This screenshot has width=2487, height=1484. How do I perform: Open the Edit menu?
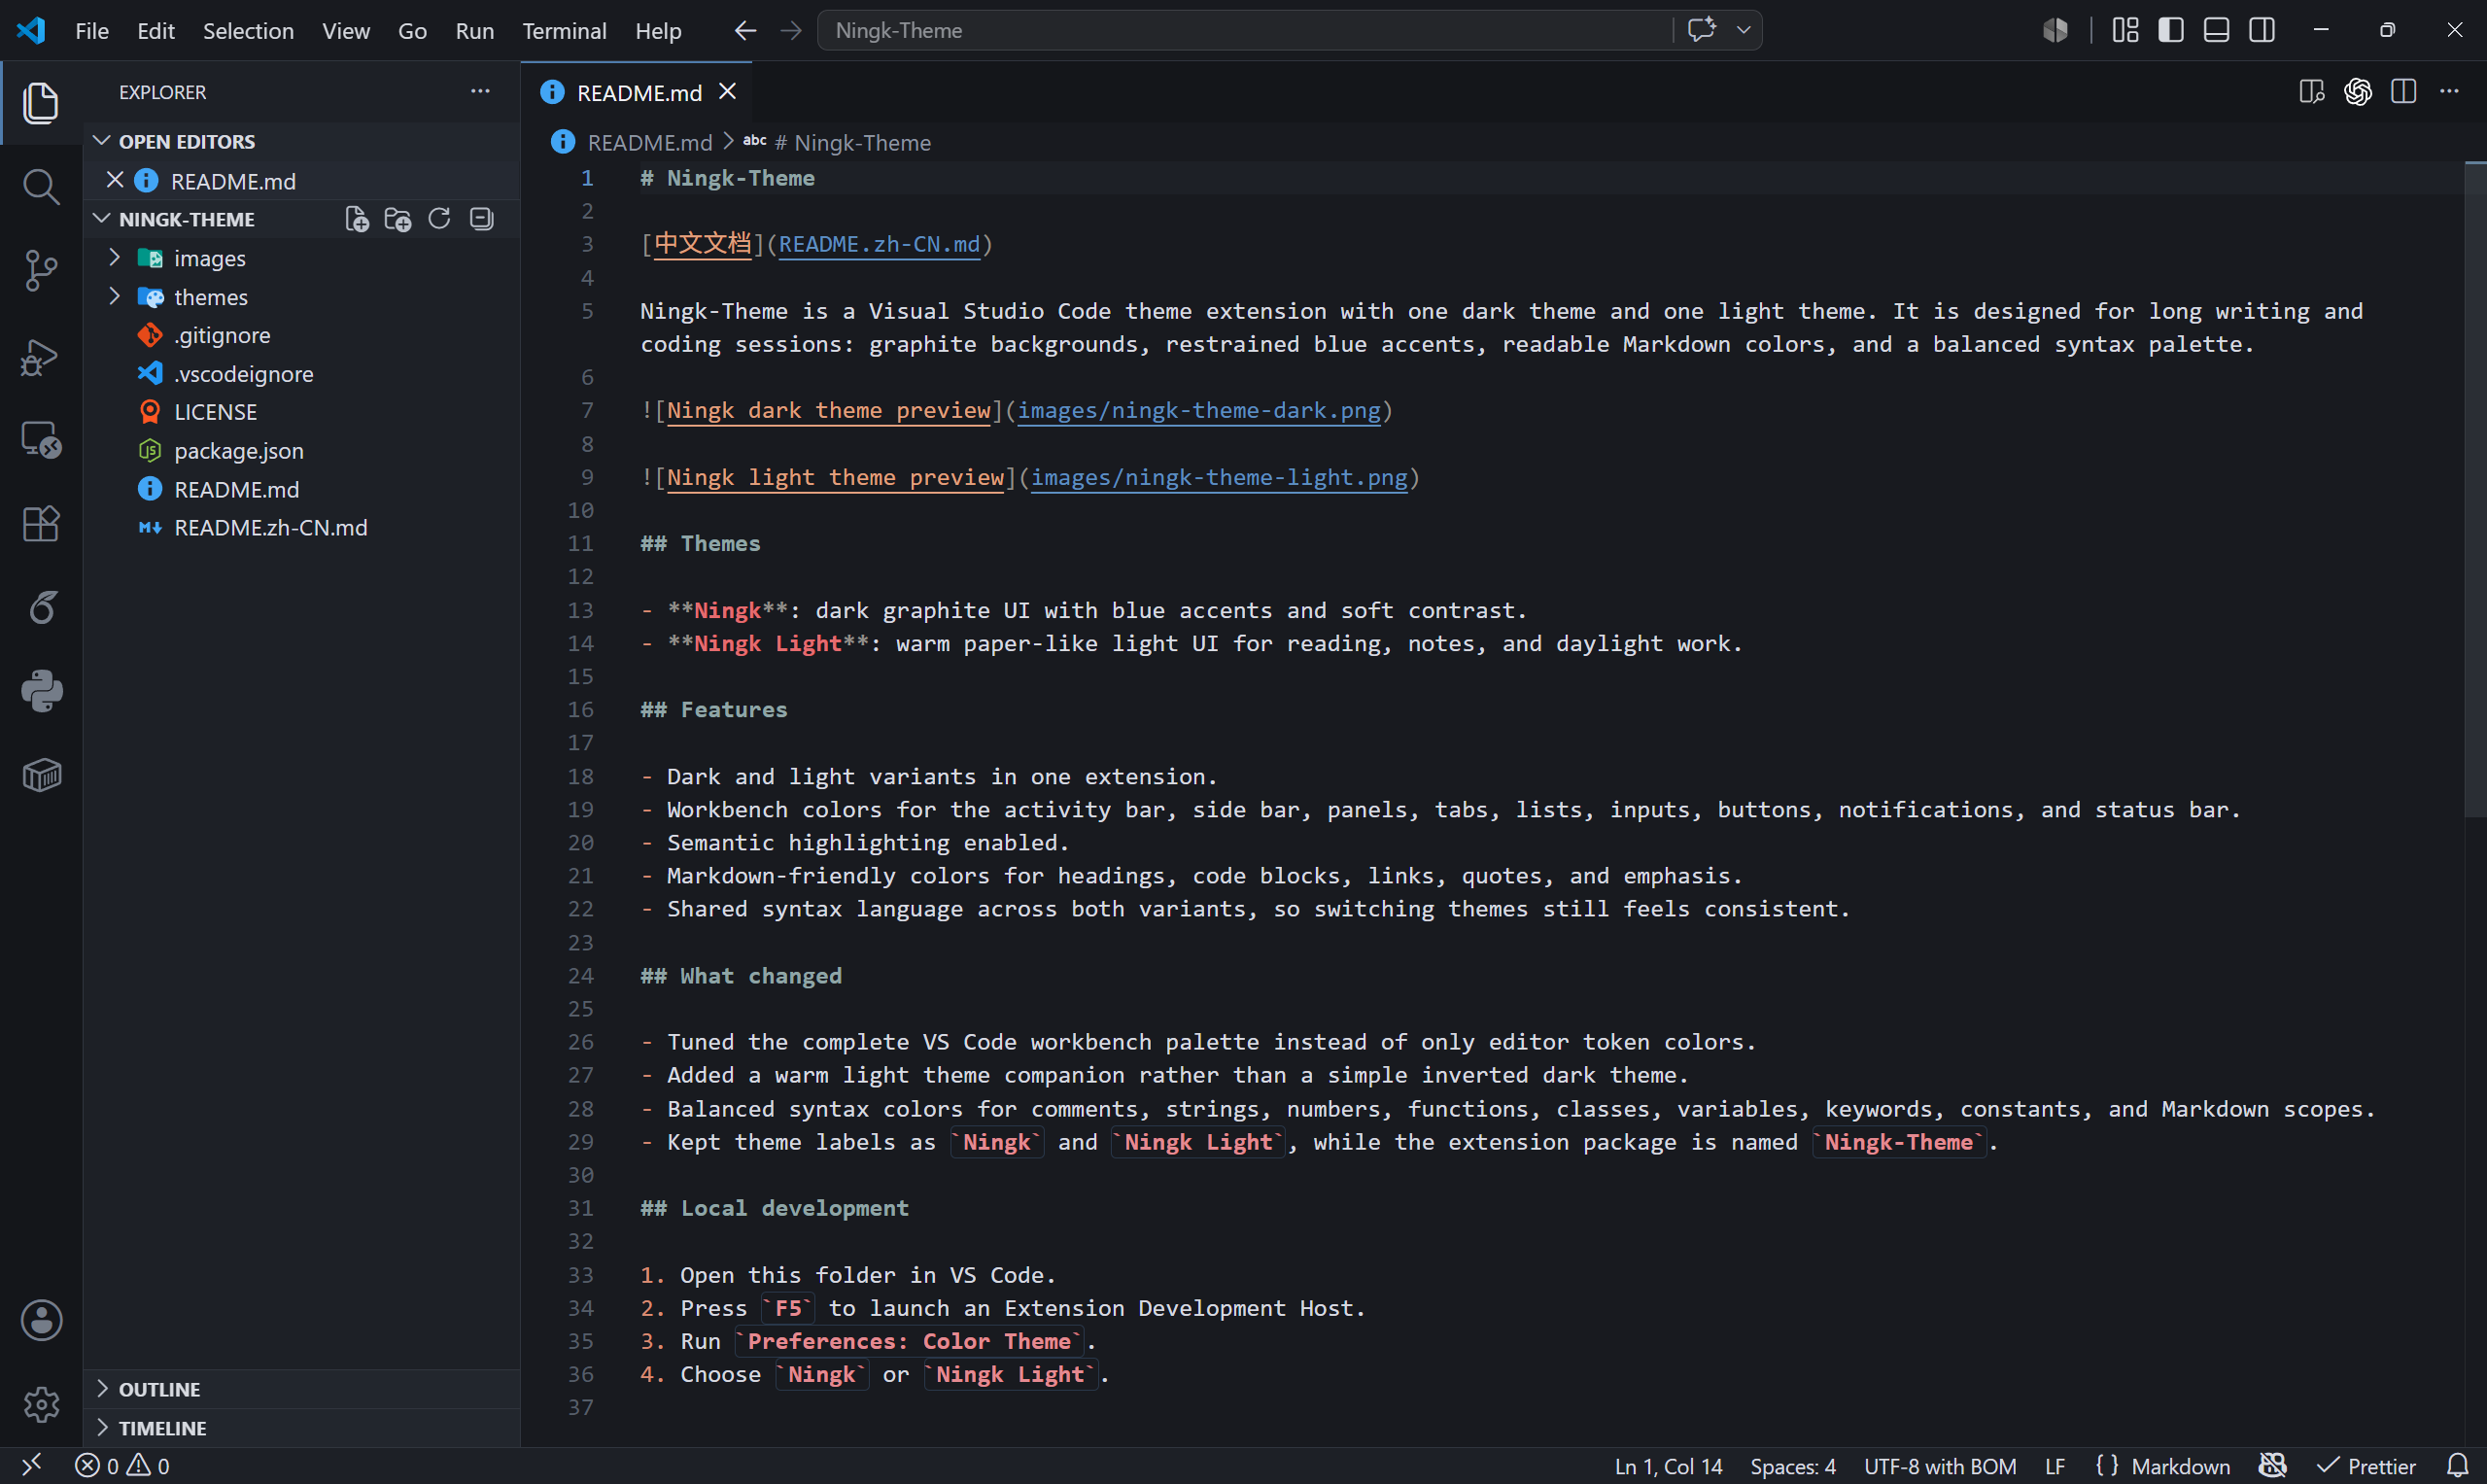156,31
